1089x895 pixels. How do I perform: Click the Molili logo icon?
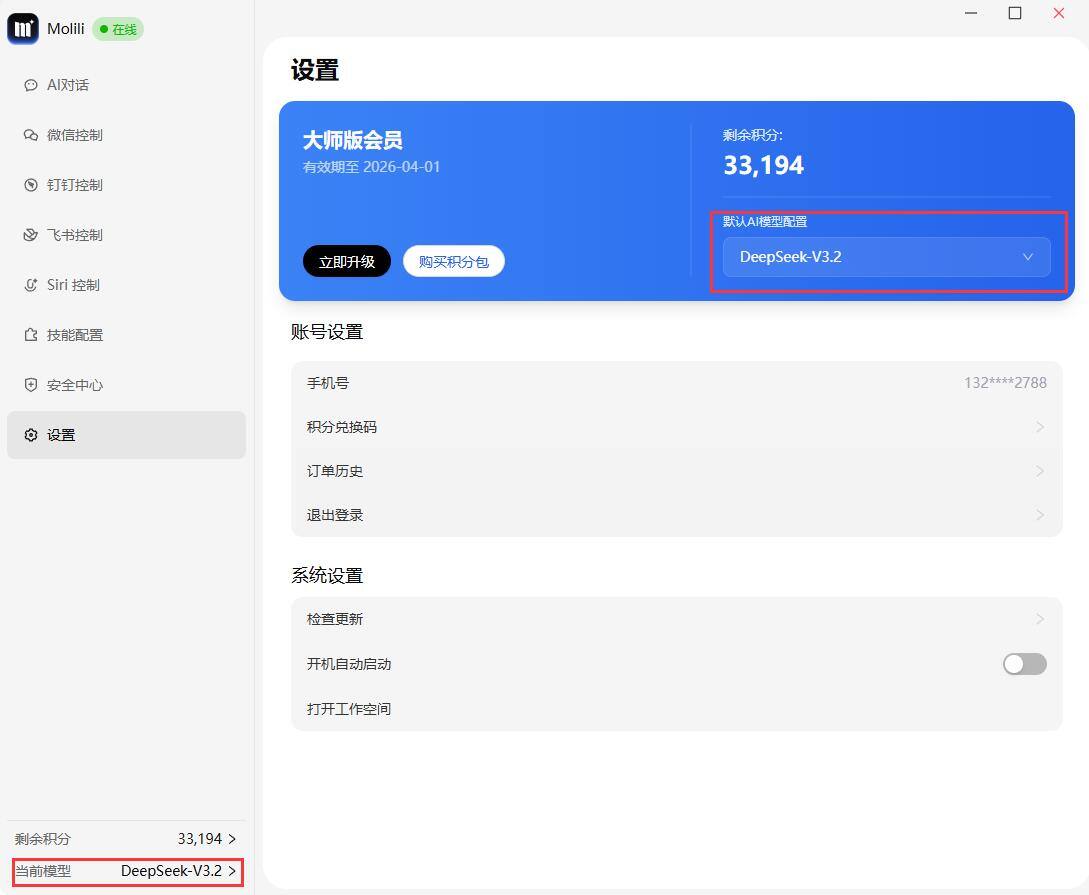coord(22,28)
